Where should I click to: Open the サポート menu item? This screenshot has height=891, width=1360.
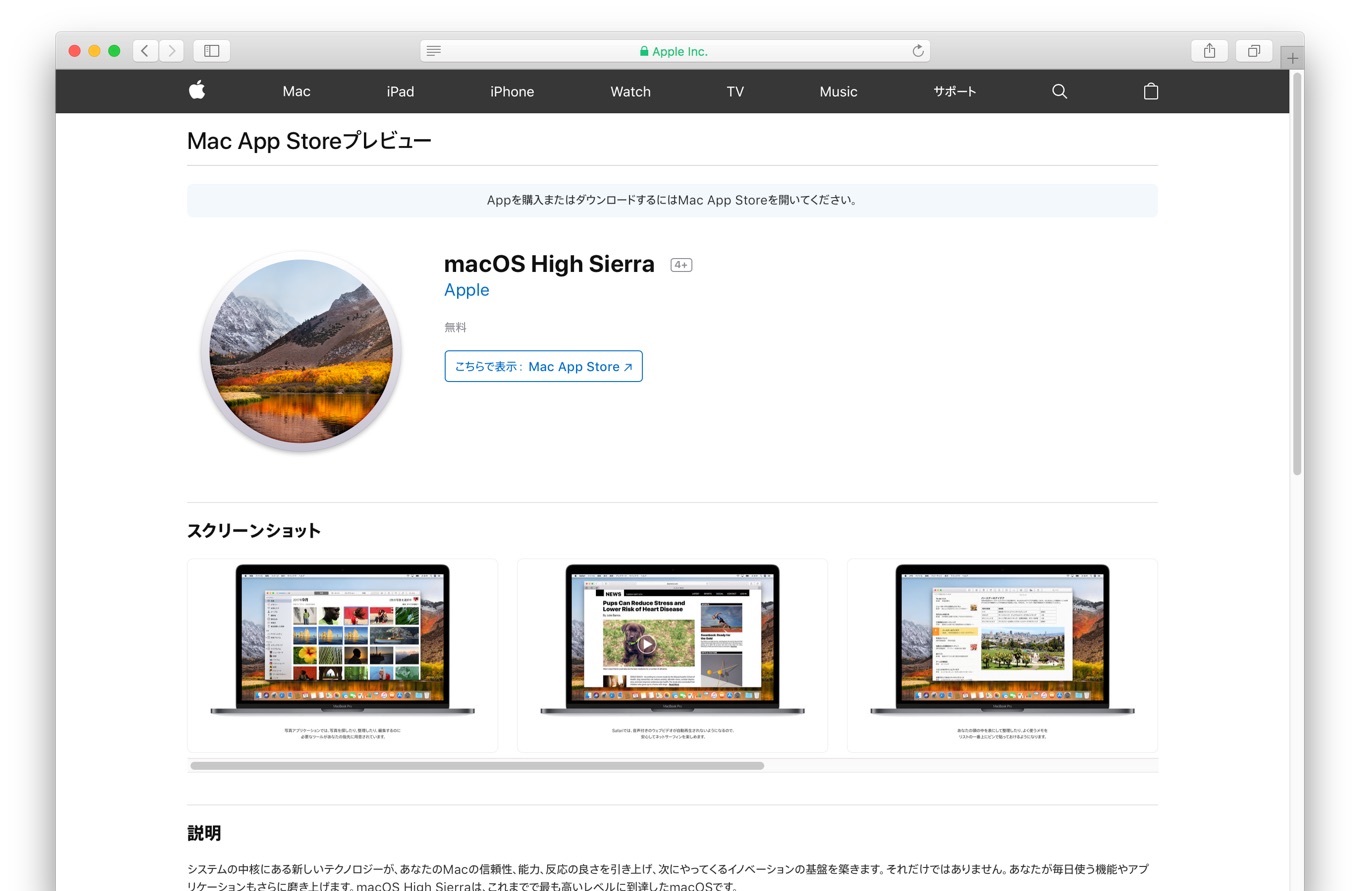coord(955,91)
